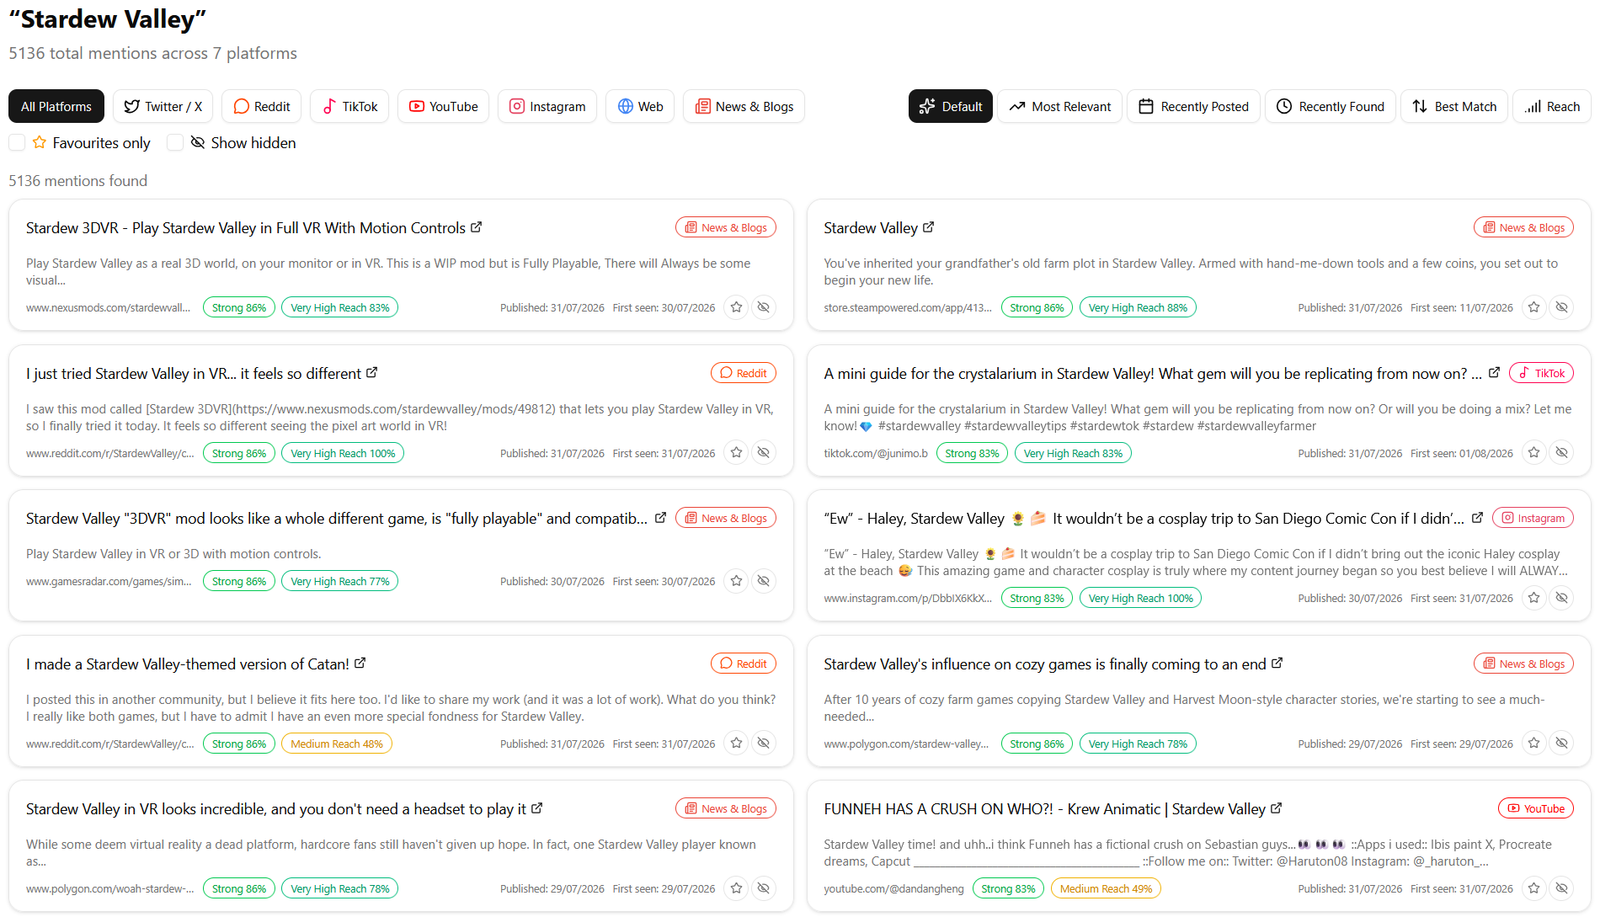
Task: Open external link icon for Haley cosplay post
Action: click(x=1477, y=517)
